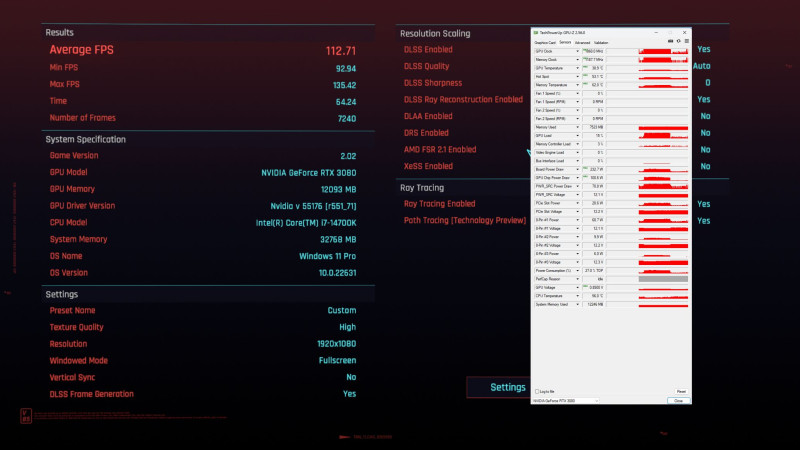The width and height of the screenshot is (800, 450).
Task: Expand the Memory Temperature sensor dropdown
Action: tap(578, 85)
